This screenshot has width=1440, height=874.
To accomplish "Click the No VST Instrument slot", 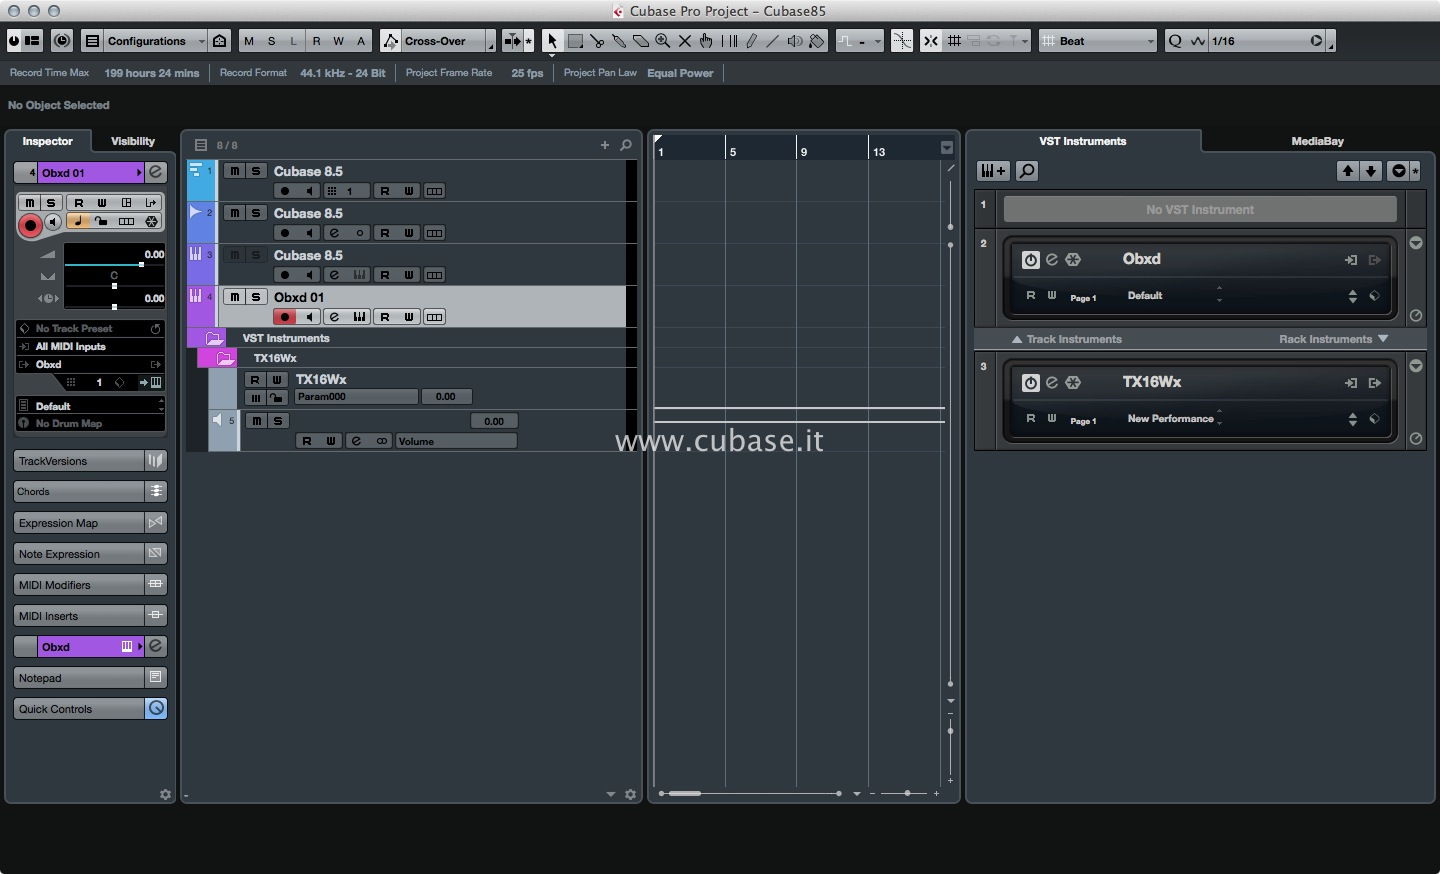I will (1200, 209).
